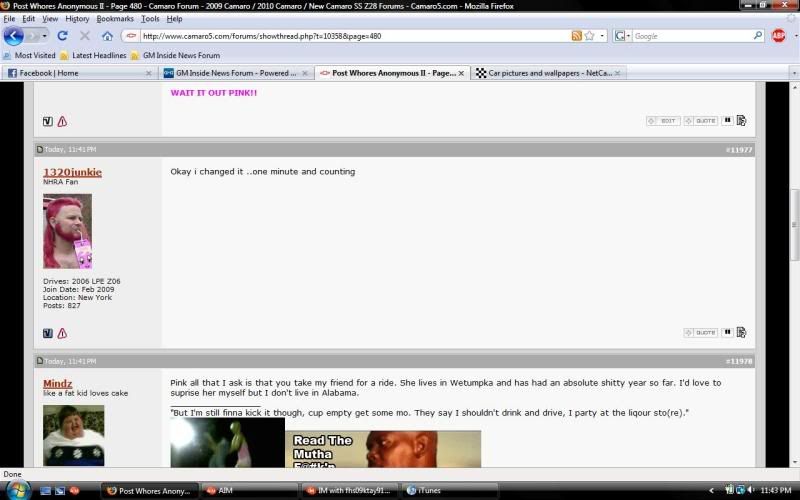Click the Windows Start orb

tap(17, 490)
